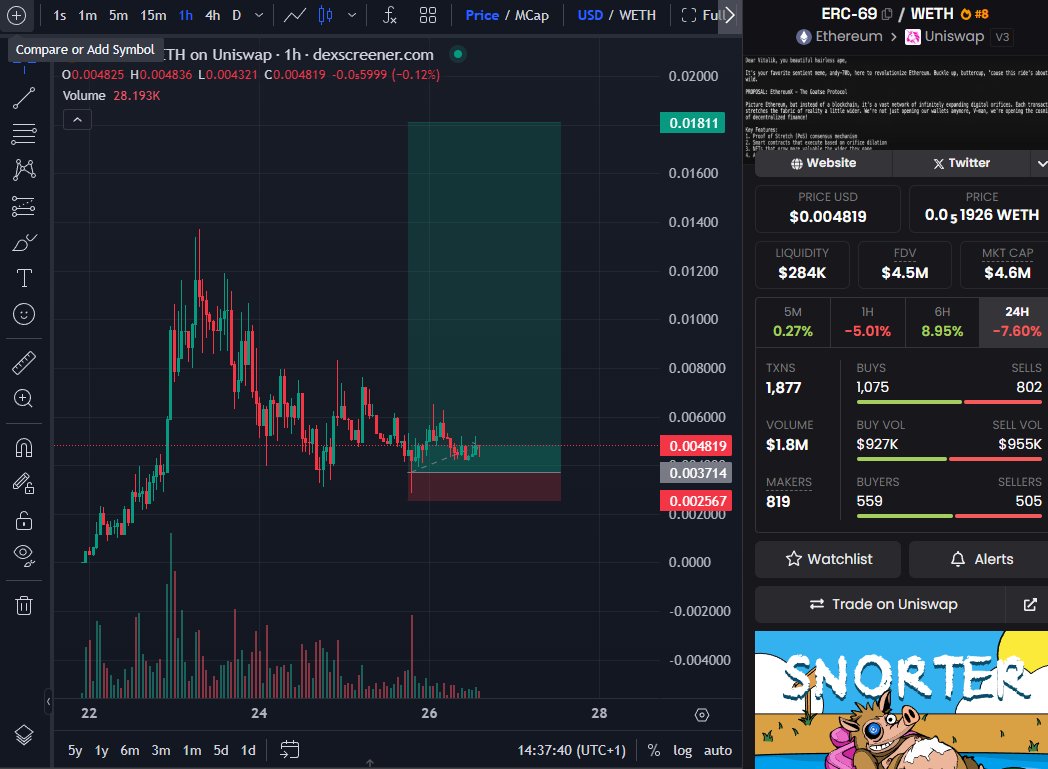
Task: Click the candlestick chart type icon
Action: pyautogui.click(x=325, y=15)
